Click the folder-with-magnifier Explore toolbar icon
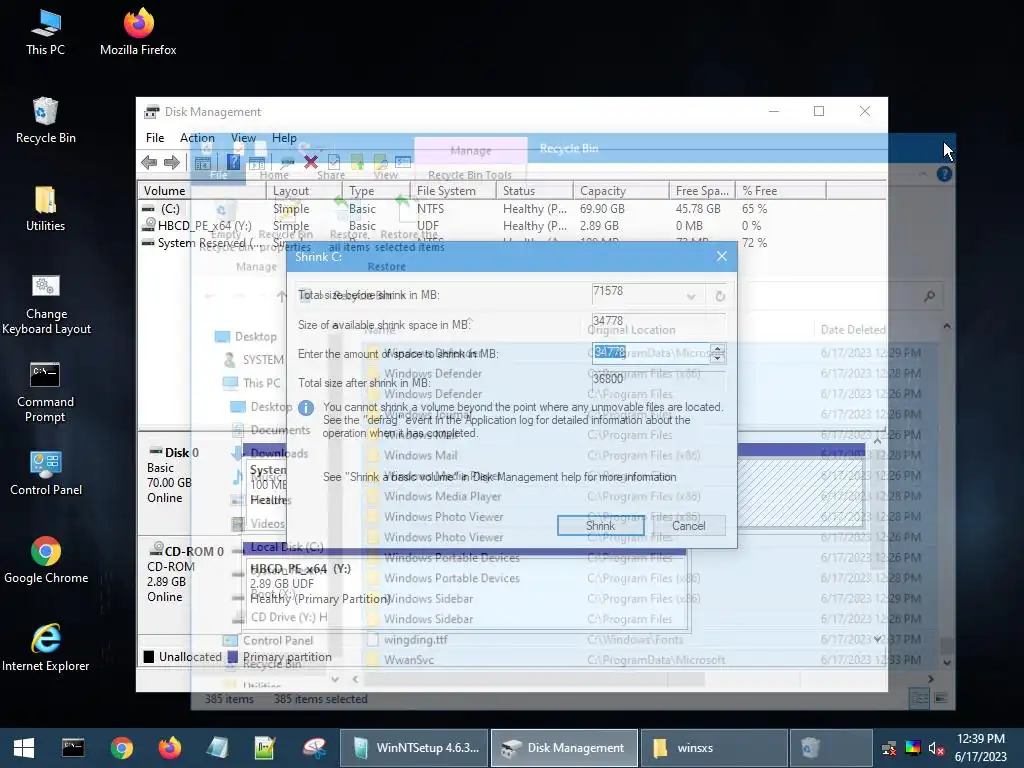Image resolution: width=1024 pixels, height=768 pixels. [381, 162]
